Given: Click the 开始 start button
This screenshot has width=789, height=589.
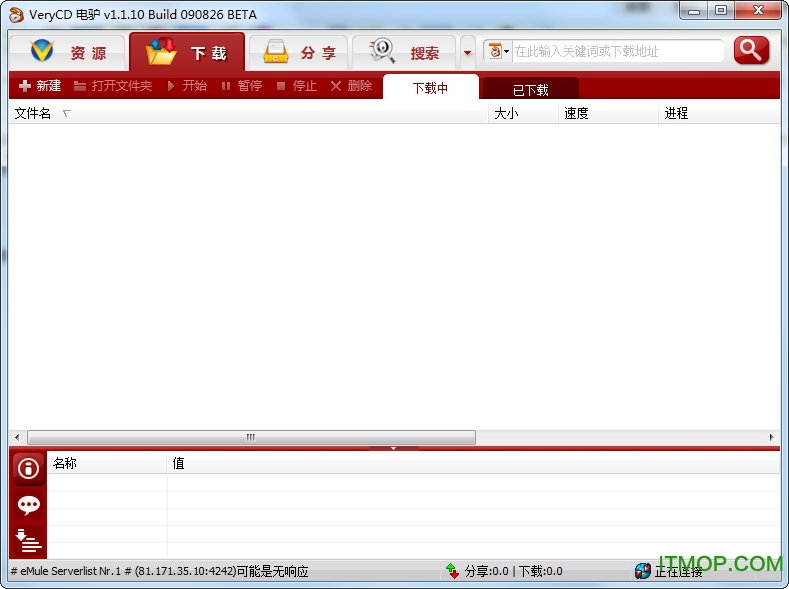Looking at the screenshot, I should pos(187,86).
